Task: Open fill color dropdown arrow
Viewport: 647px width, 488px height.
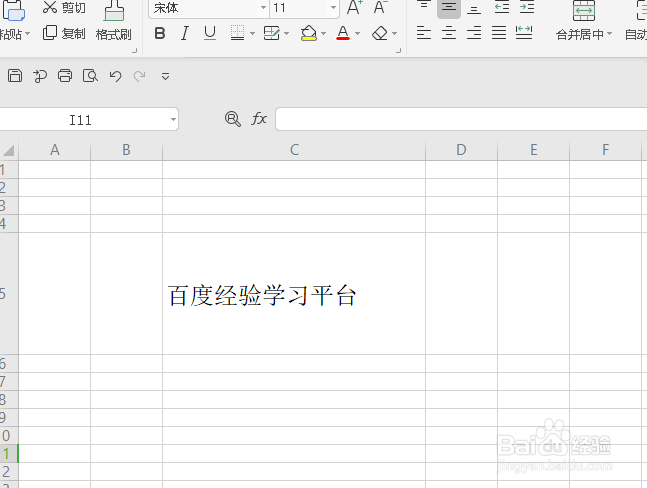Action: click(323, 33)
